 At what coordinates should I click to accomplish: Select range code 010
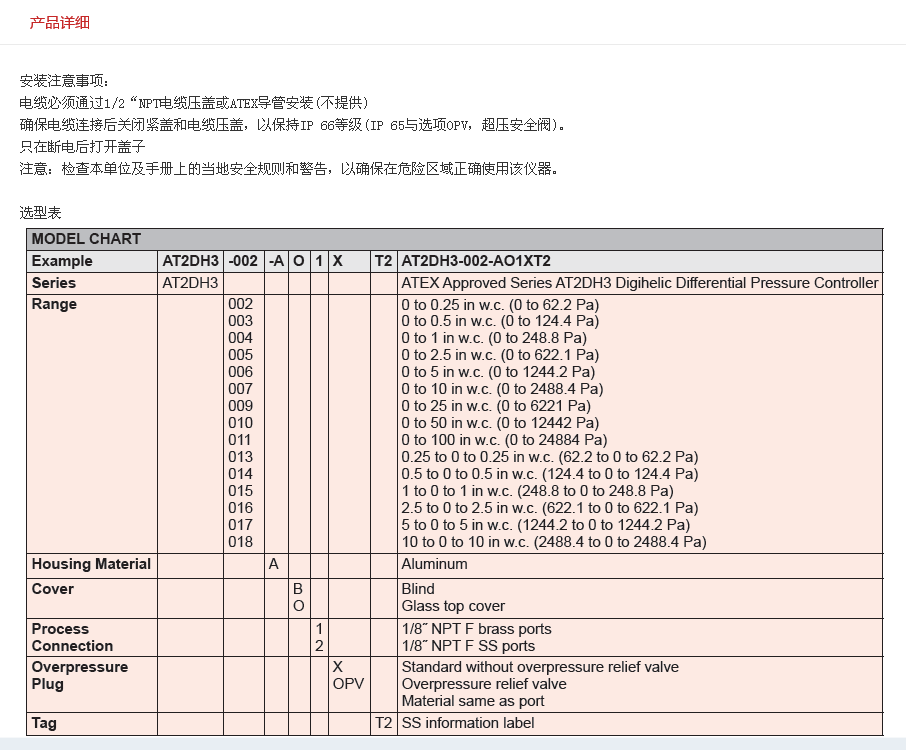[x=240, y=423]
